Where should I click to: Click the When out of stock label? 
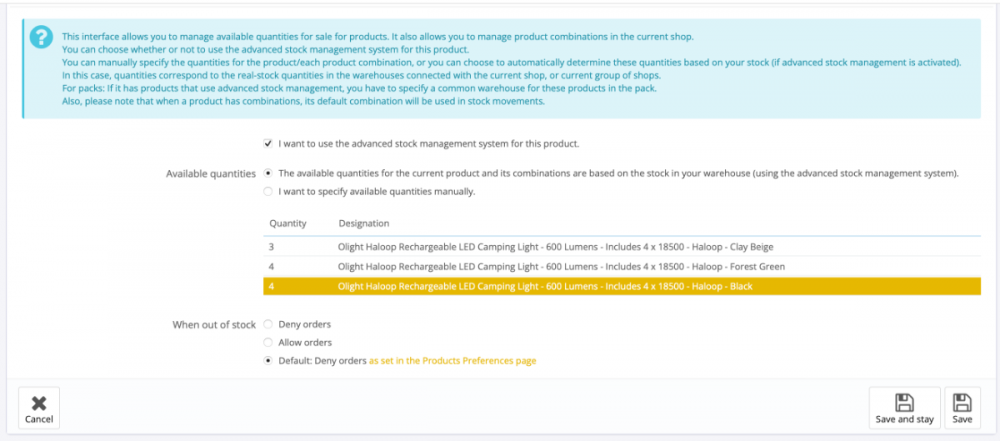[x=214, y=324]
